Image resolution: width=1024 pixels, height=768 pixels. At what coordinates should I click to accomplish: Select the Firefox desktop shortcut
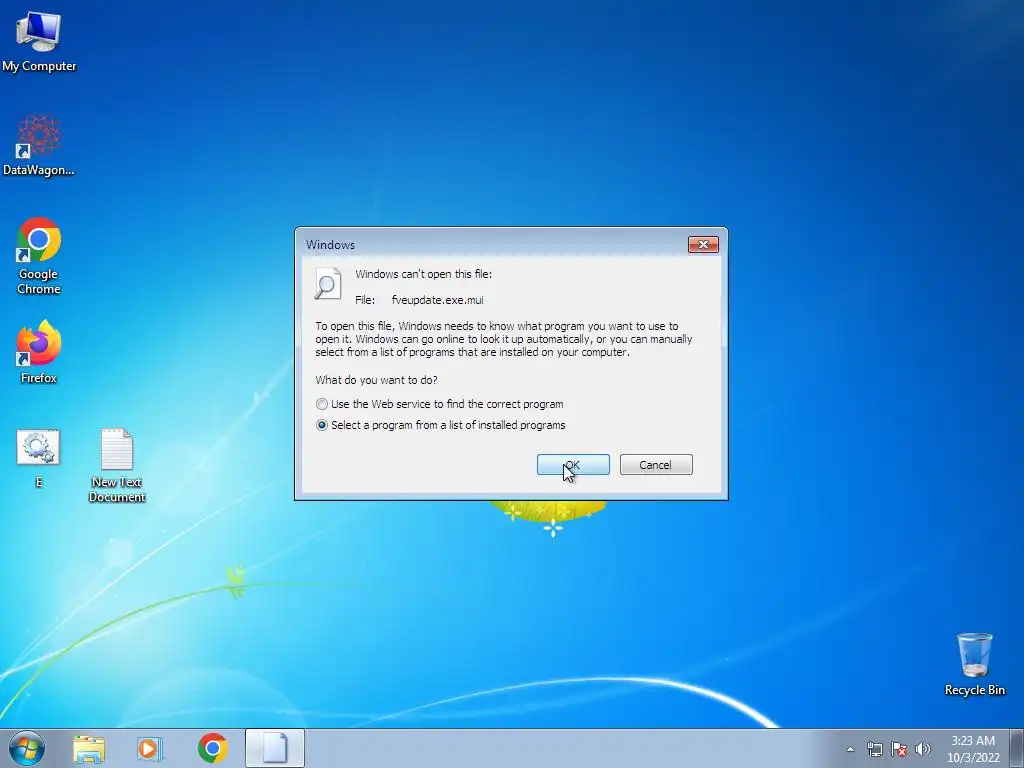coord(39,351)
